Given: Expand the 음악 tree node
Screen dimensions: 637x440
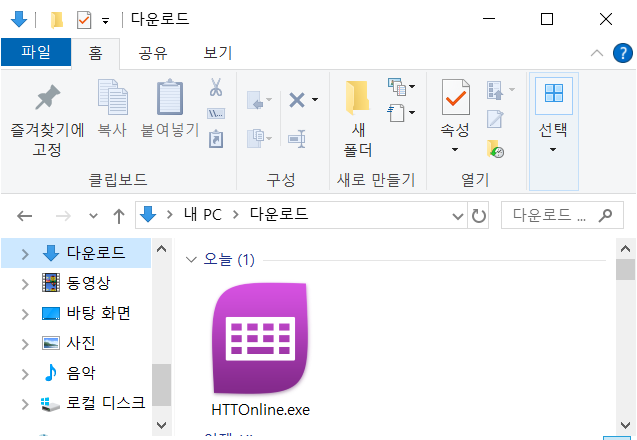Looking at the screenshot, I should pyautogui.click(x=25, y=374).
